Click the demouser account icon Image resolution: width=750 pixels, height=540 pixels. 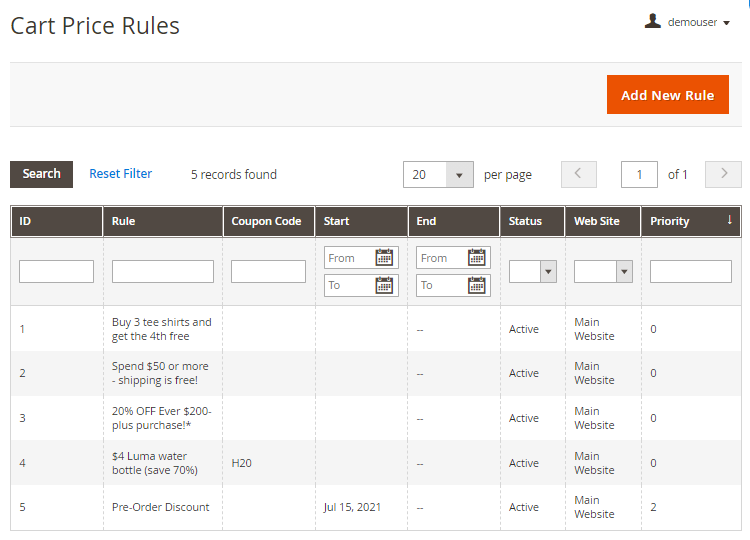pos(653,21)
